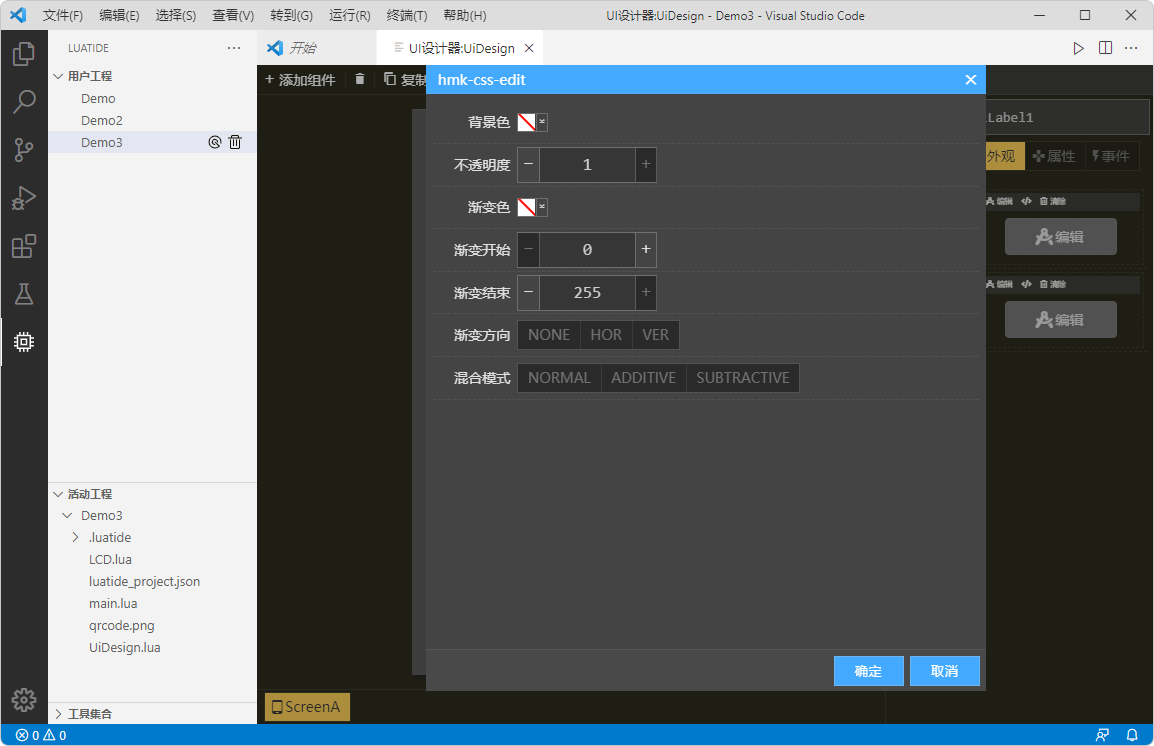Click the first small 清除 trash item in properties
Screen dimensions: 1154x746
point(1053,201)
